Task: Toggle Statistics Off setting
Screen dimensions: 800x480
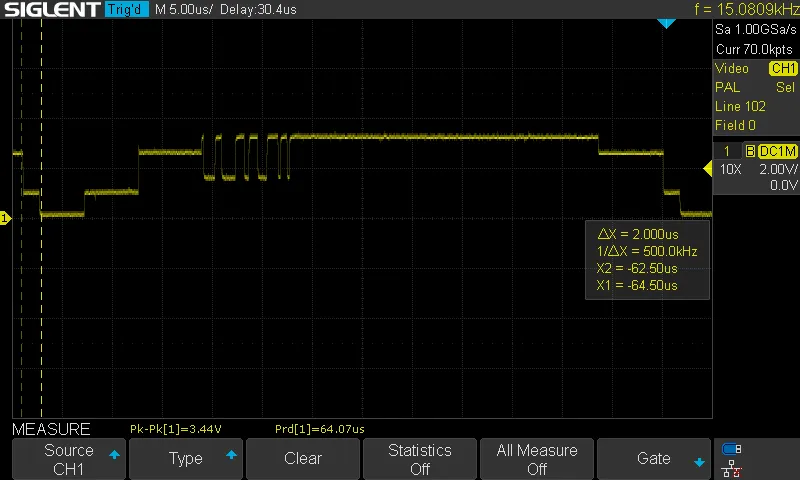Action: click(420, 459)
